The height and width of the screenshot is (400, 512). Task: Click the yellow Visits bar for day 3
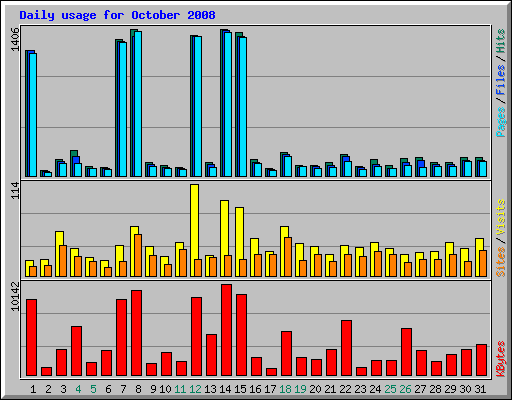coord(59,254)
